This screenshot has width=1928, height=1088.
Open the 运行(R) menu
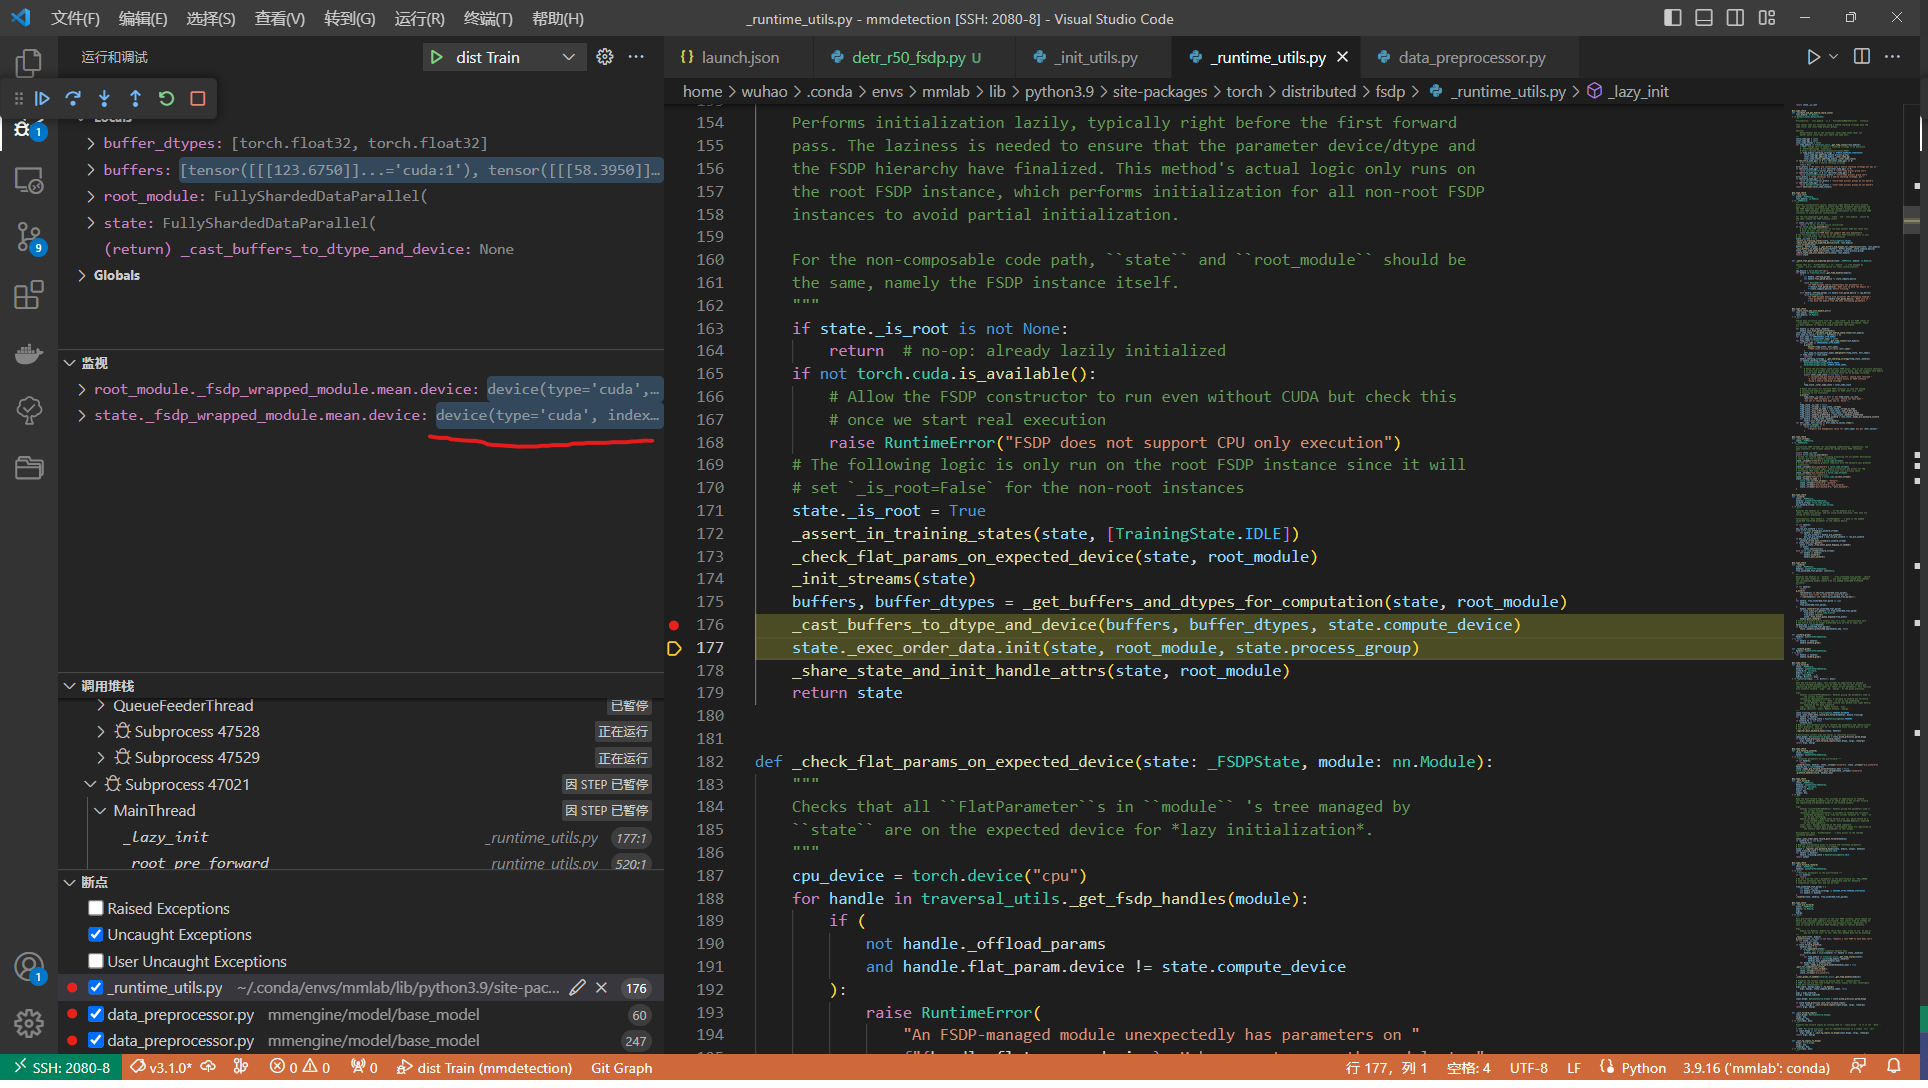pyautogui.click(x=419, y=18)
